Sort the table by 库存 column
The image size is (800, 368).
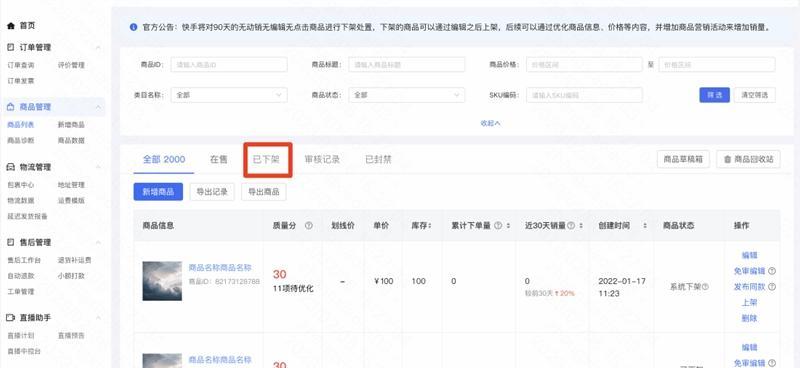click(x=430, y=226)
